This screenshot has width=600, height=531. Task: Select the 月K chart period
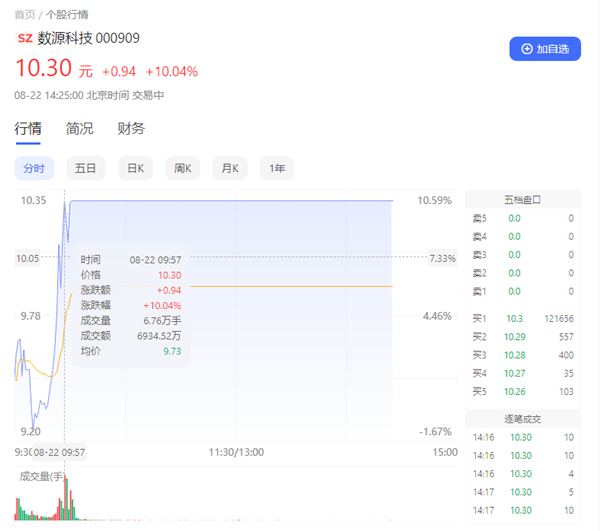tap(230, 168)
